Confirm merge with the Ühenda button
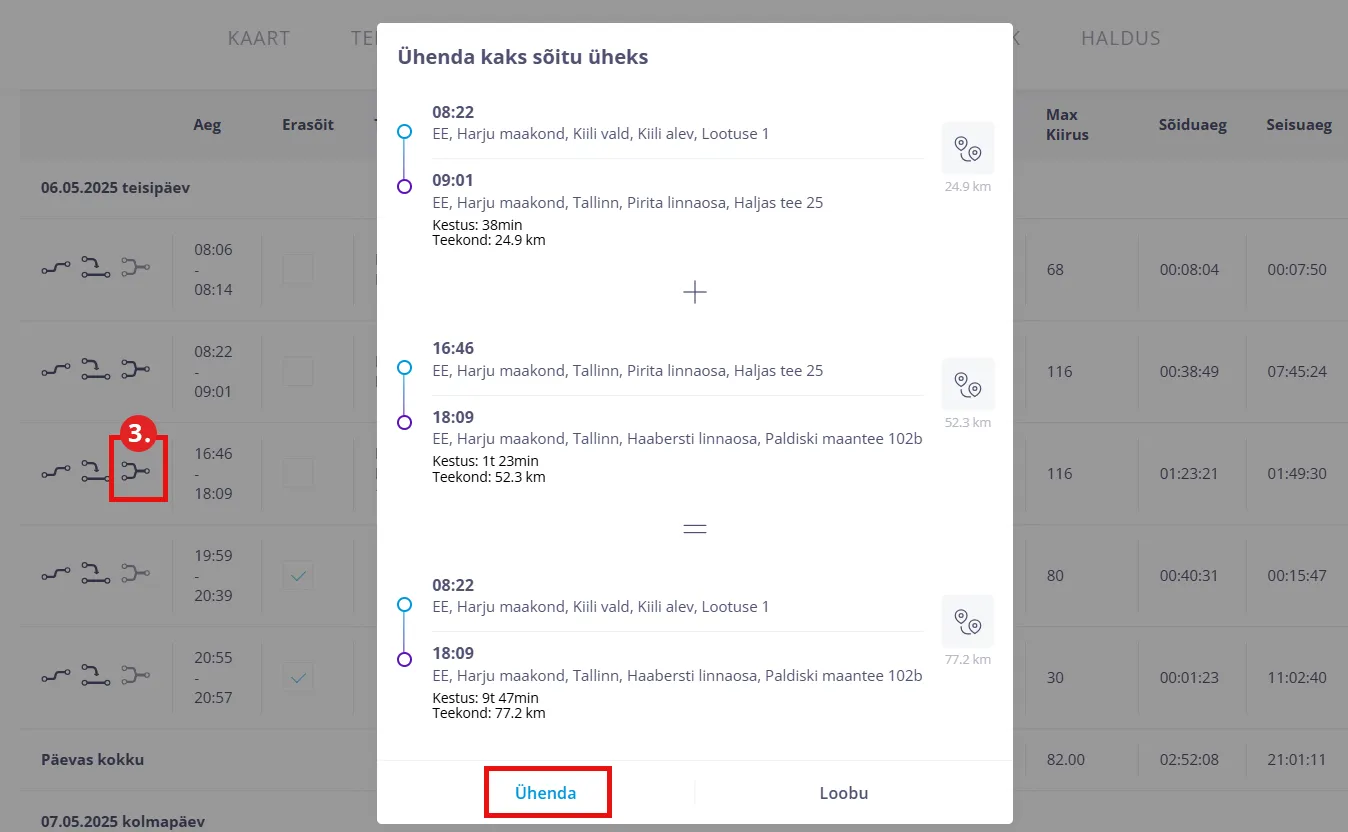Image resolution: width=1348 pixels, height=832 pixels. 546,793
